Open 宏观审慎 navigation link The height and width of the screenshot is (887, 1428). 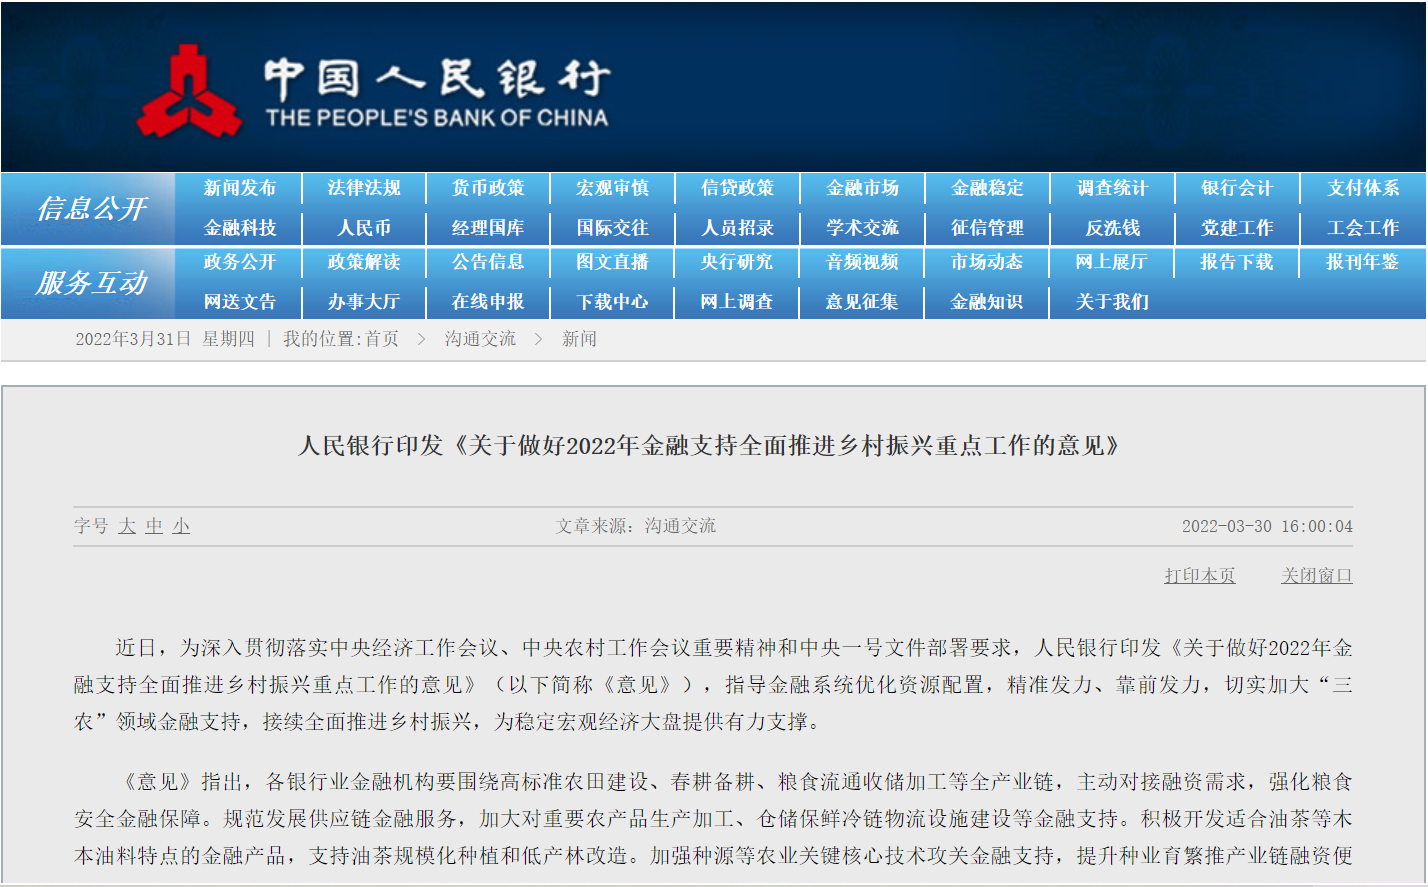click(613, 188)
